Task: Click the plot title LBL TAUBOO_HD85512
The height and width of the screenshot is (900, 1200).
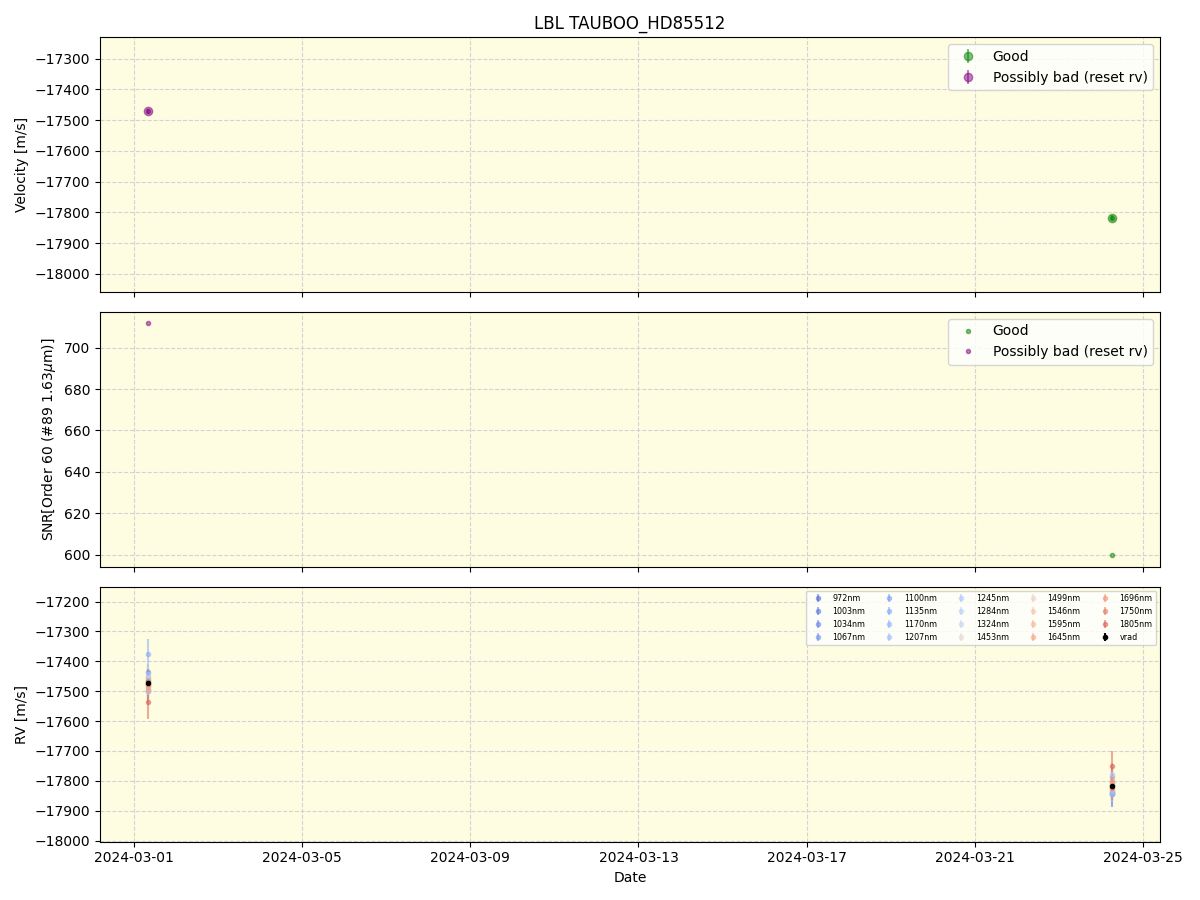Action: pyautogui.click(x=629, y=23)
